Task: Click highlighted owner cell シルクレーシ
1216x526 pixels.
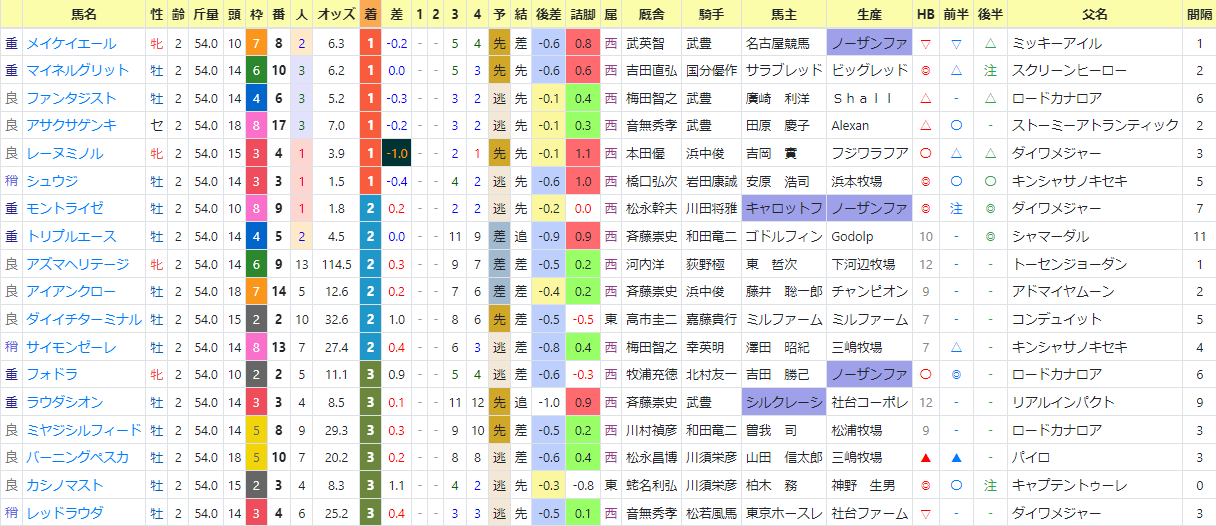Action: coord(783,401)
